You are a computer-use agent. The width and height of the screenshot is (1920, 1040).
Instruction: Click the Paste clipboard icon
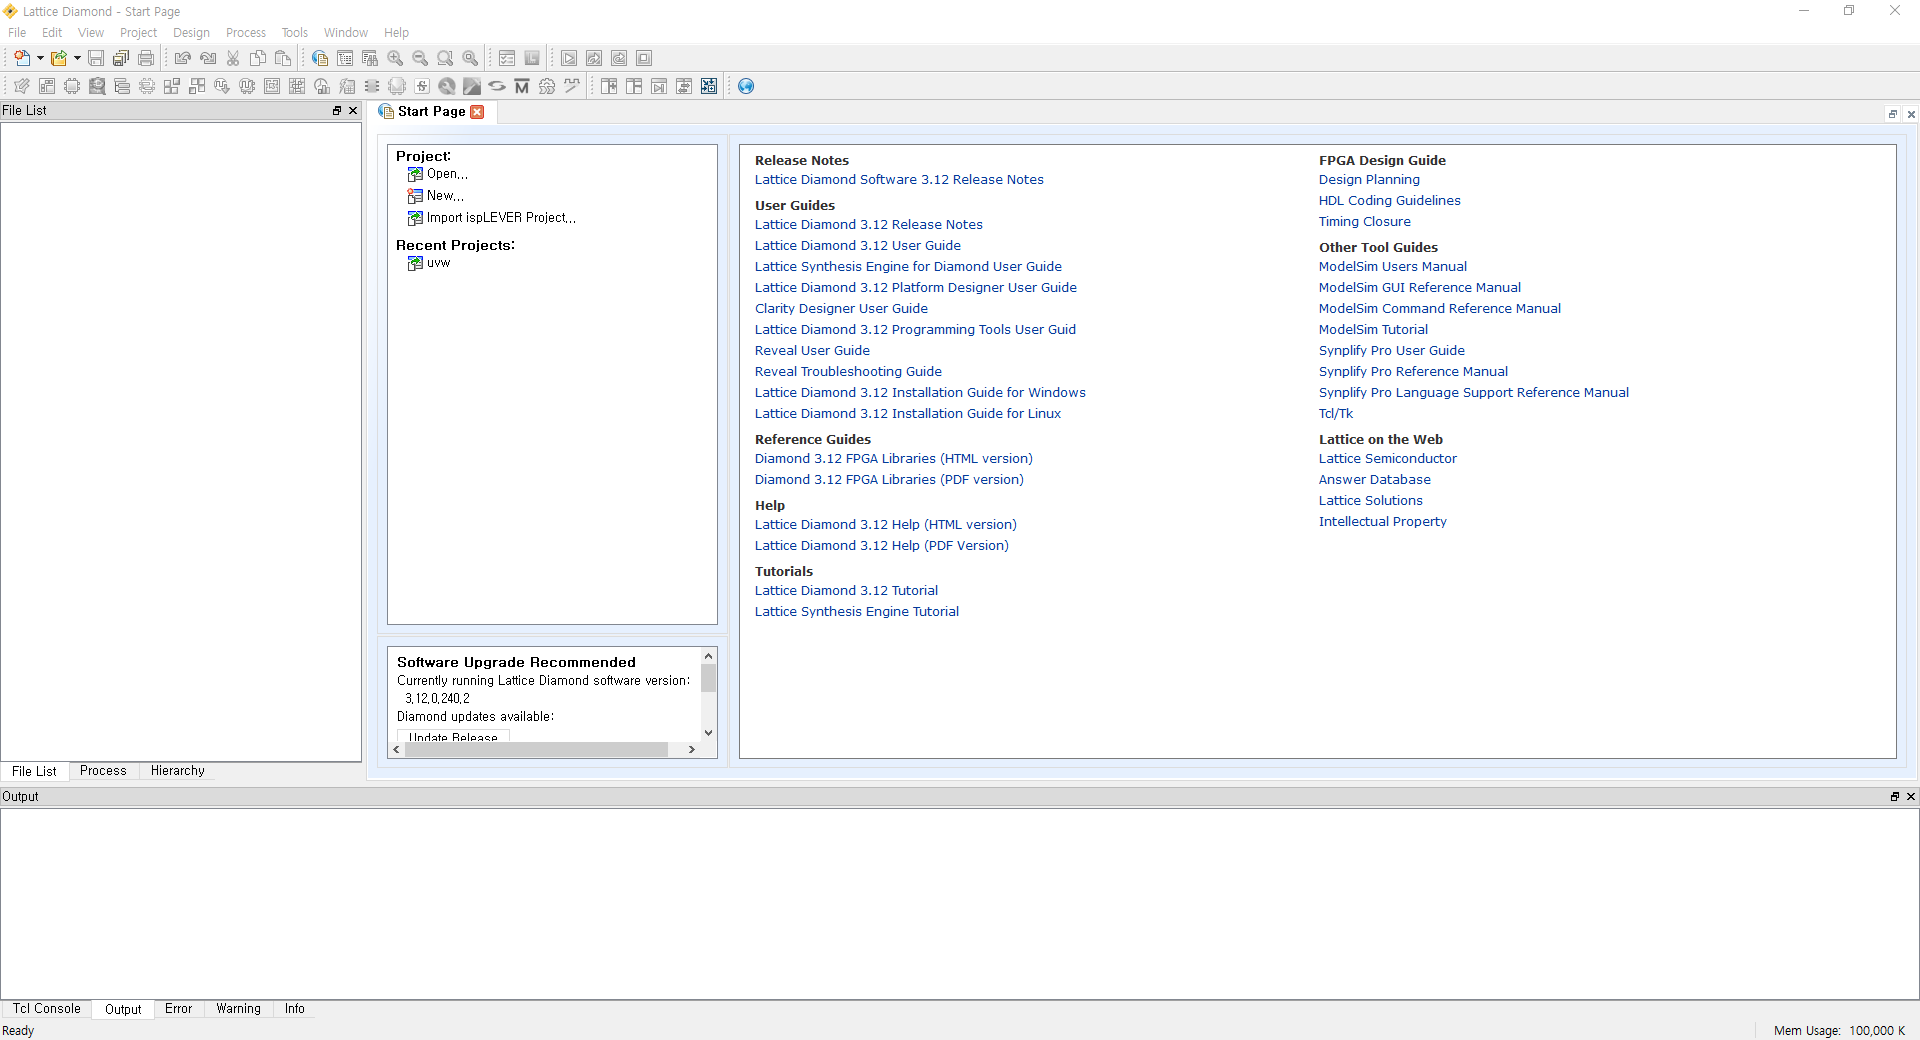(x=283, y=58)
